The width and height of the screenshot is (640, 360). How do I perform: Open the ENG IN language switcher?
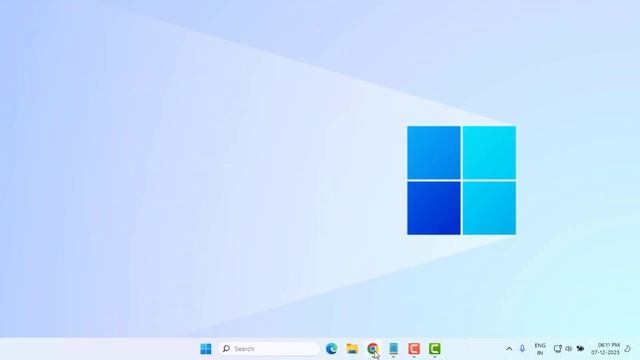[x=540, y=349]
